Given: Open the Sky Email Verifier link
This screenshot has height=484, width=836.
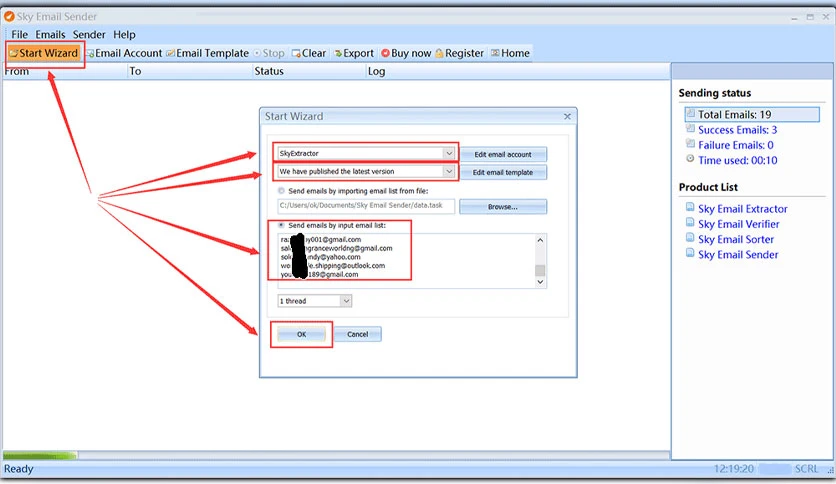Looking at the screenshot, I should point(738,224).
